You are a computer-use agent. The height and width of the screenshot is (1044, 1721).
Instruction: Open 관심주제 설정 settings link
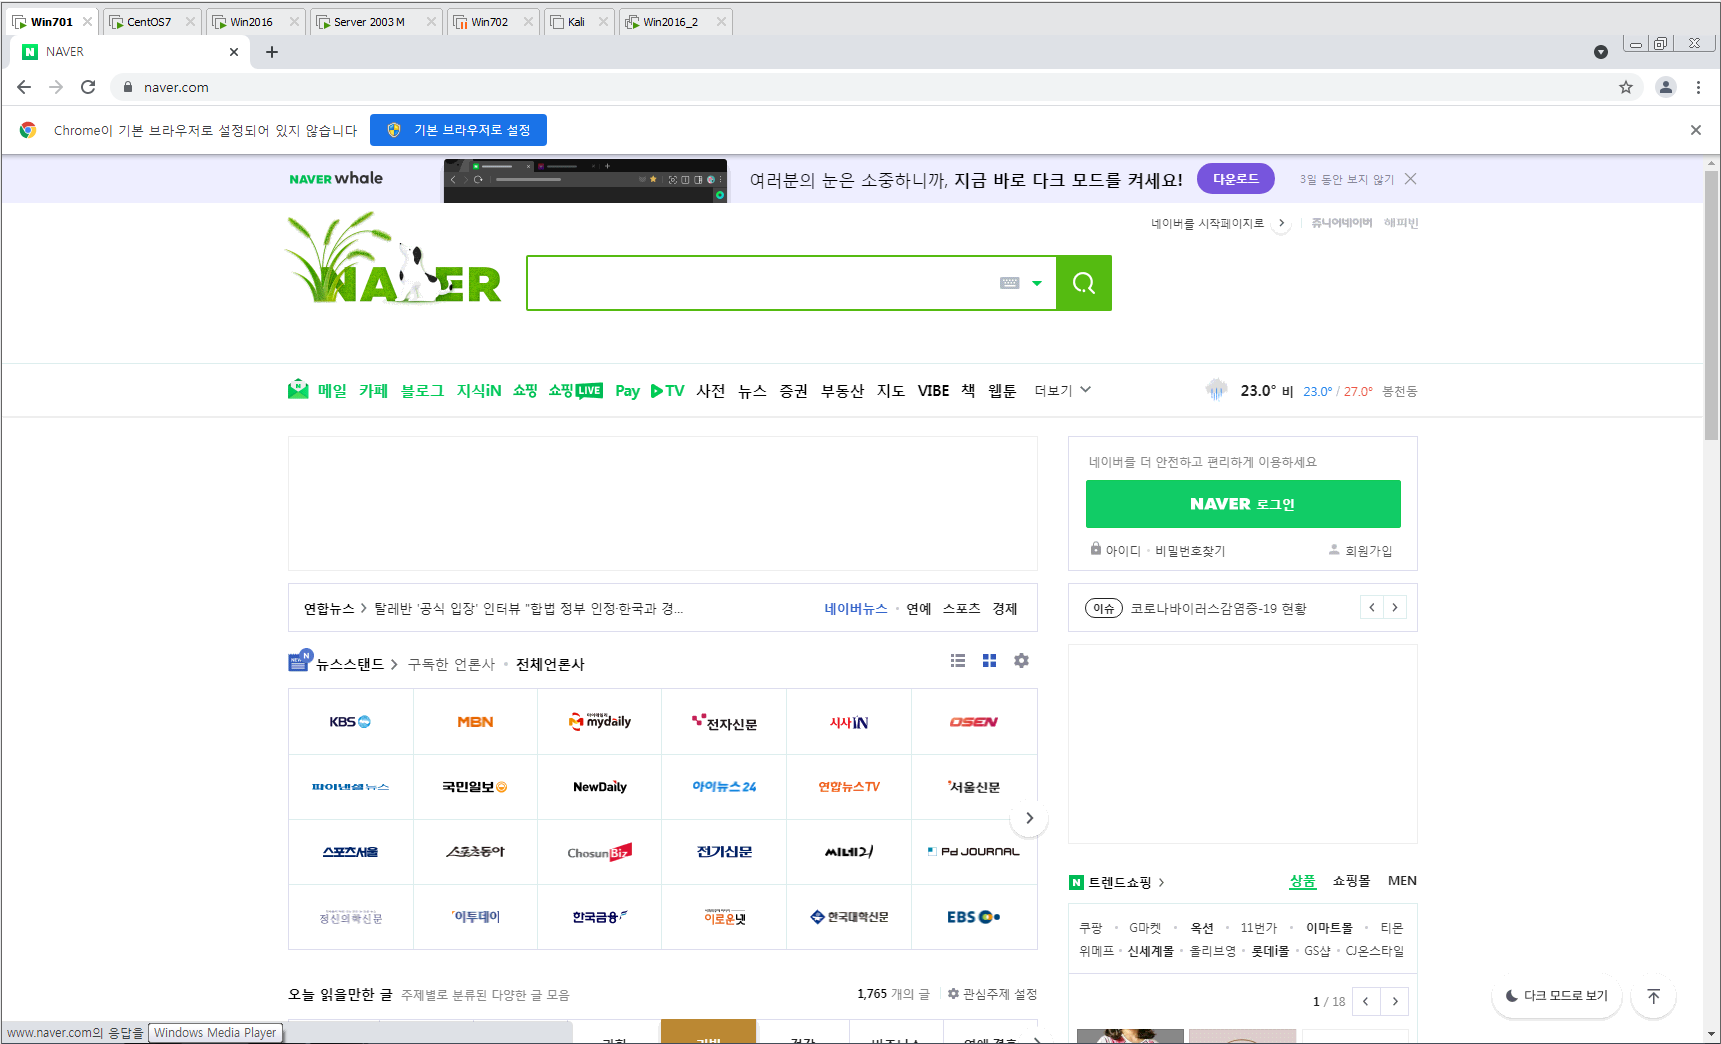coord(992,994)
